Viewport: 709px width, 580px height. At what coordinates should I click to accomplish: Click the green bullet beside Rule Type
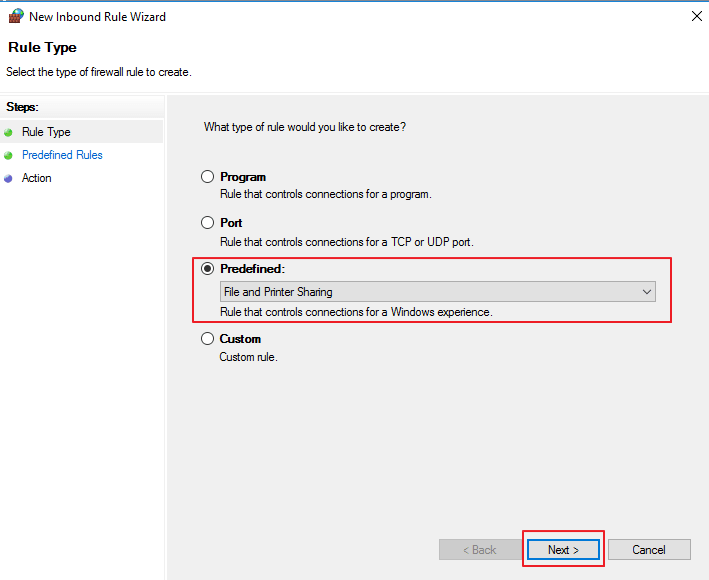coord(9,132)
